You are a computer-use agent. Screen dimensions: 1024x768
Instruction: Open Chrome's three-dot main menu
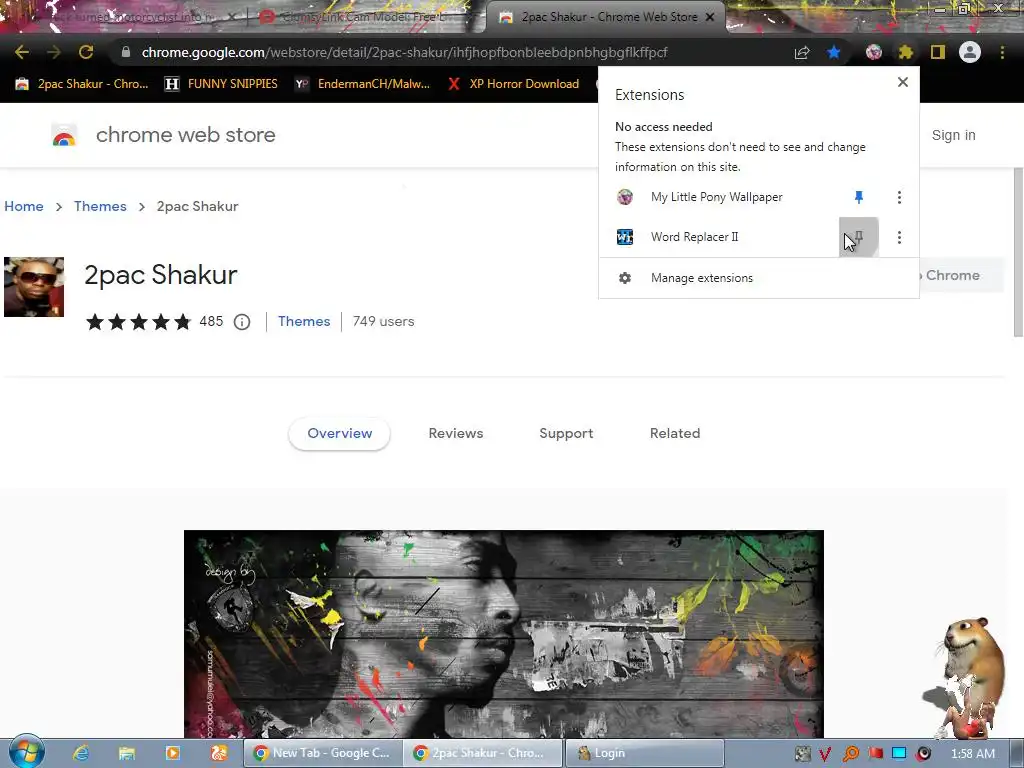1002,52
